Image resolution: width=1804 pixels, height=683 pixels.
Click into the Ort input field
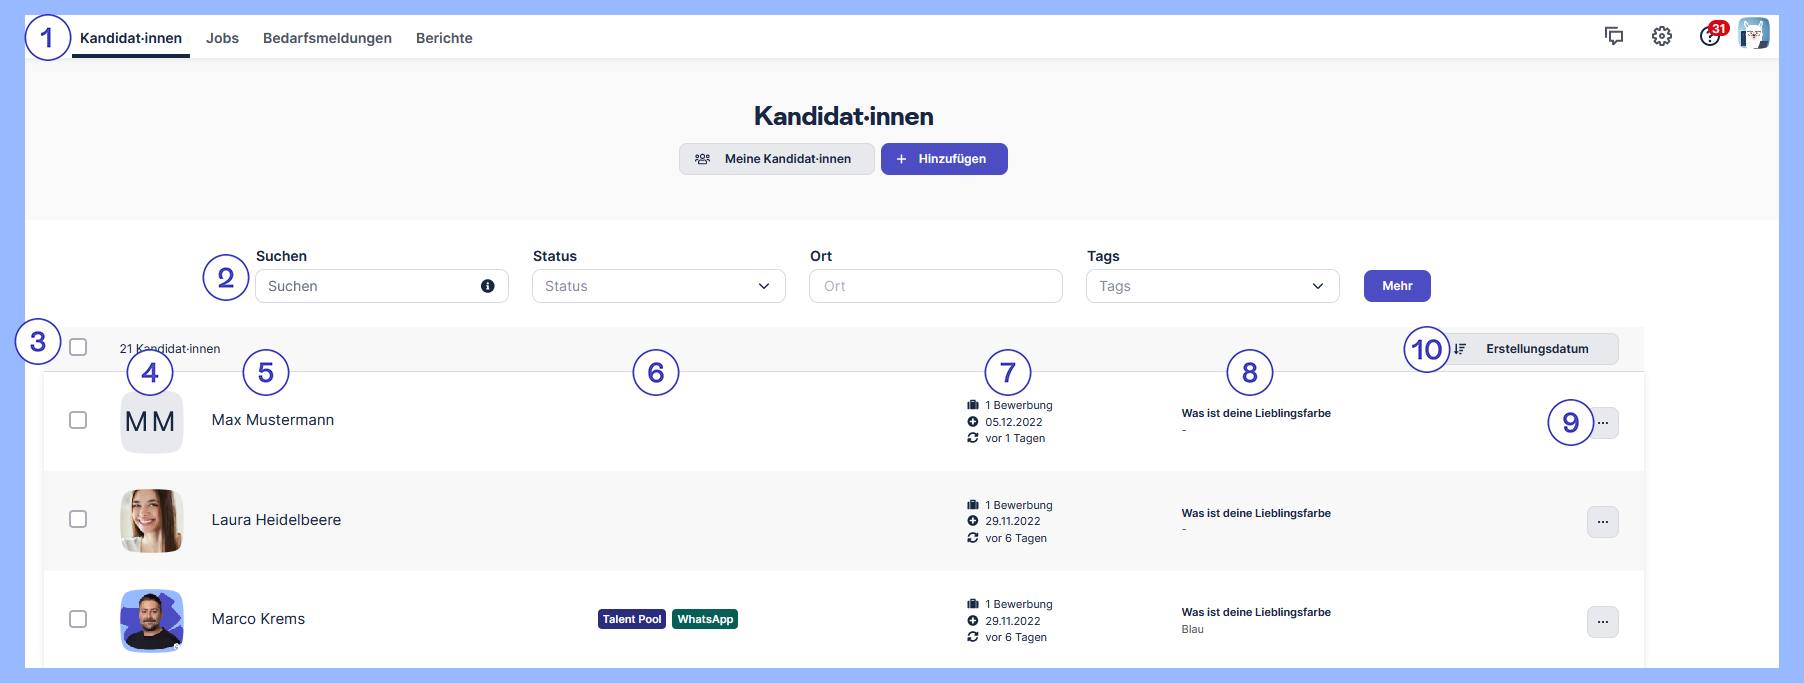935,286
